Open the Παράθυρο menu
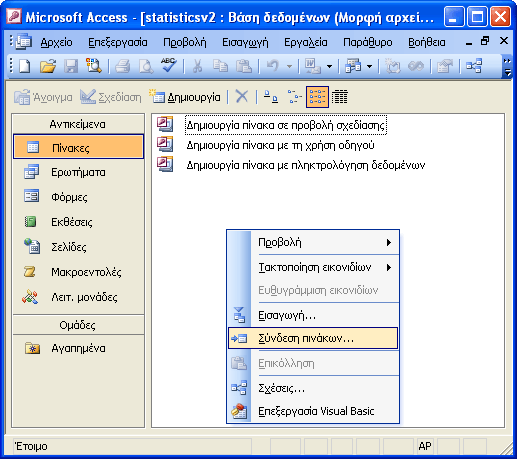Screen dimensions: 517x459 pyautogui.click(x=368, y=42)
